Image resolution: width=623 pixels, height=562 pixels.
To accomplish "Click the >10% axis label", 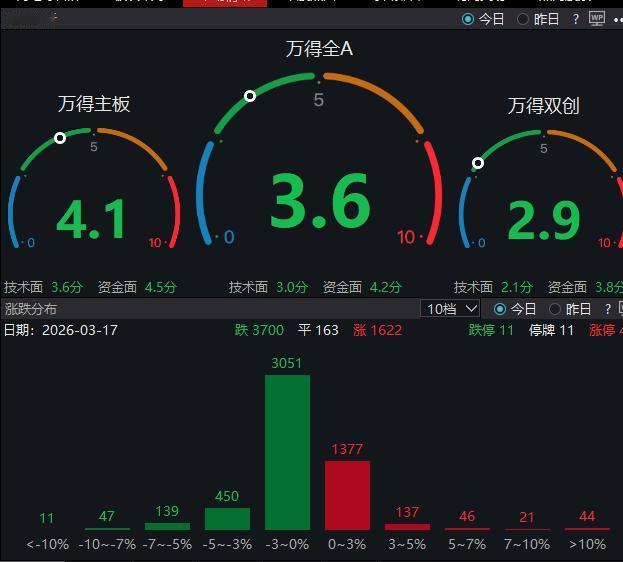I will pos(587,544).
